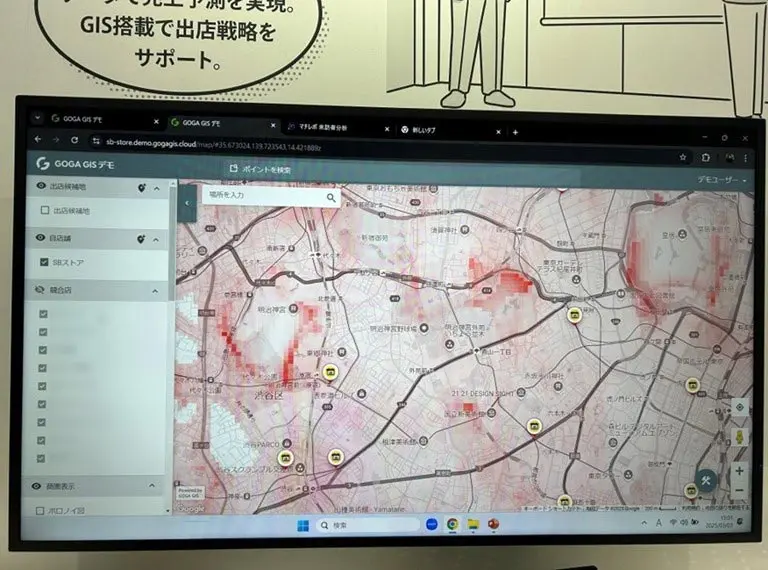Image resolution: width=768 pixels, height=570 pixels.
Task: Reload the page with refresh icon
Action: (x=74, y=140)
